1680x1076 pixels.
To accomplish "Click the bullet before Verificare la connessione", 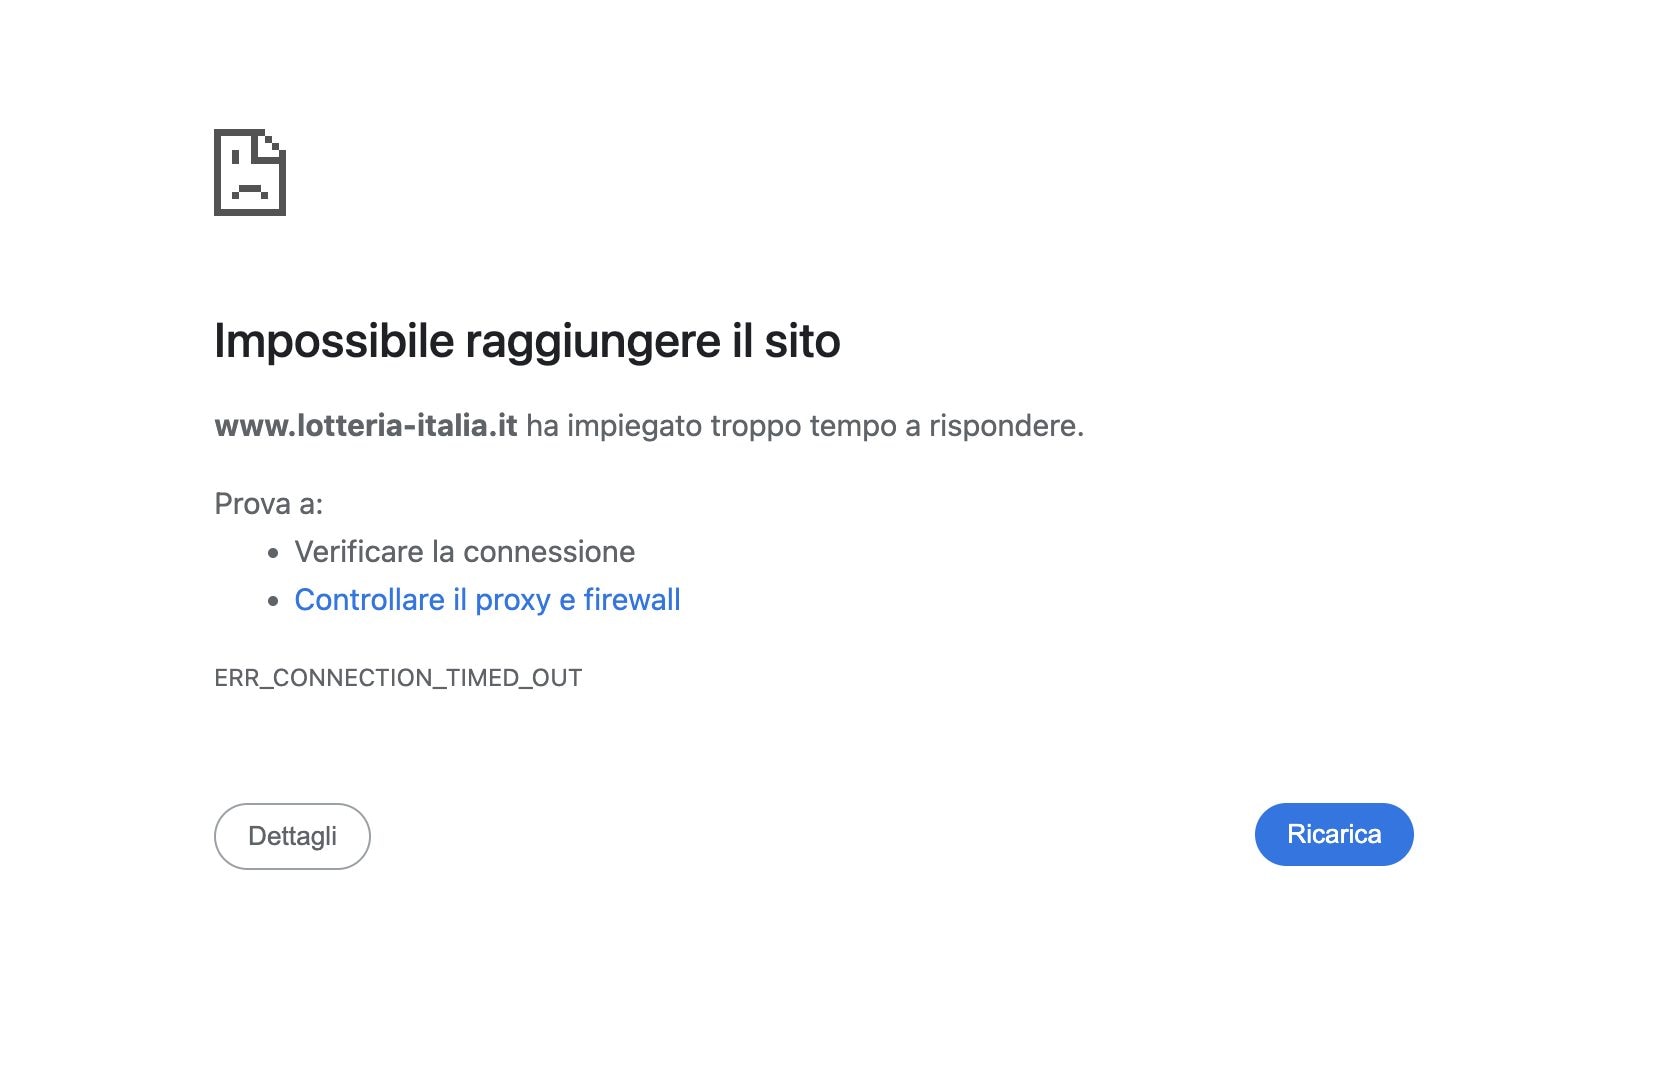I will (273, 553).
